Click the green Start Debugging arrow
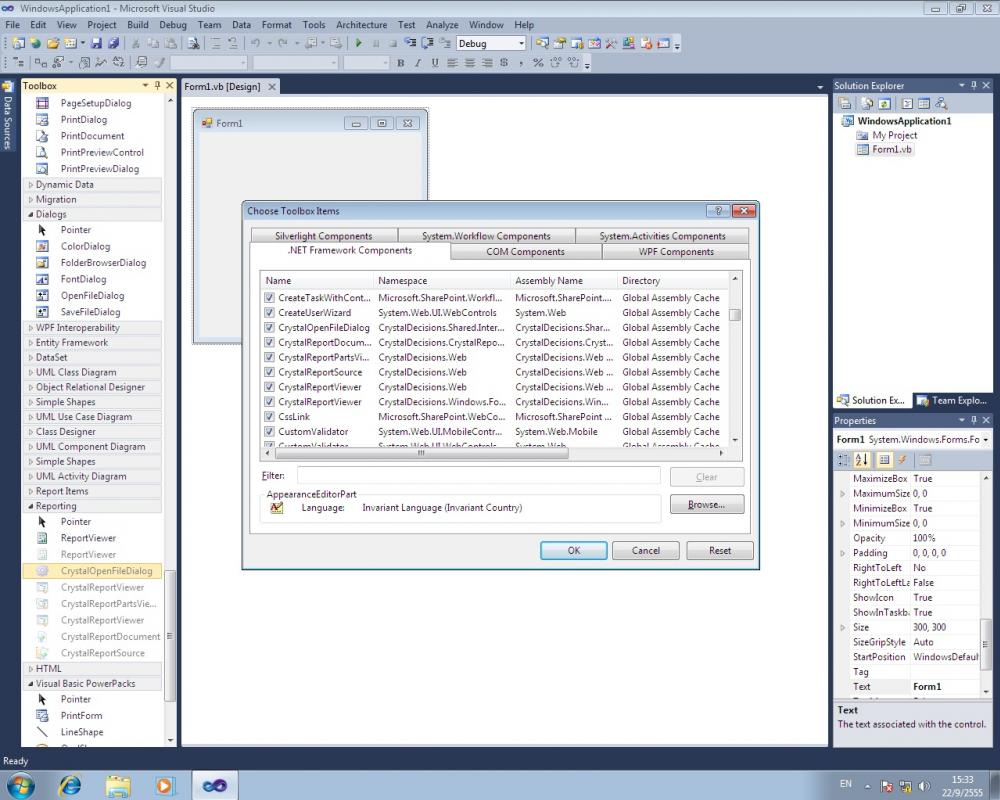The width and height of the screenshot is (1000, 800). (x=358, y=43)
